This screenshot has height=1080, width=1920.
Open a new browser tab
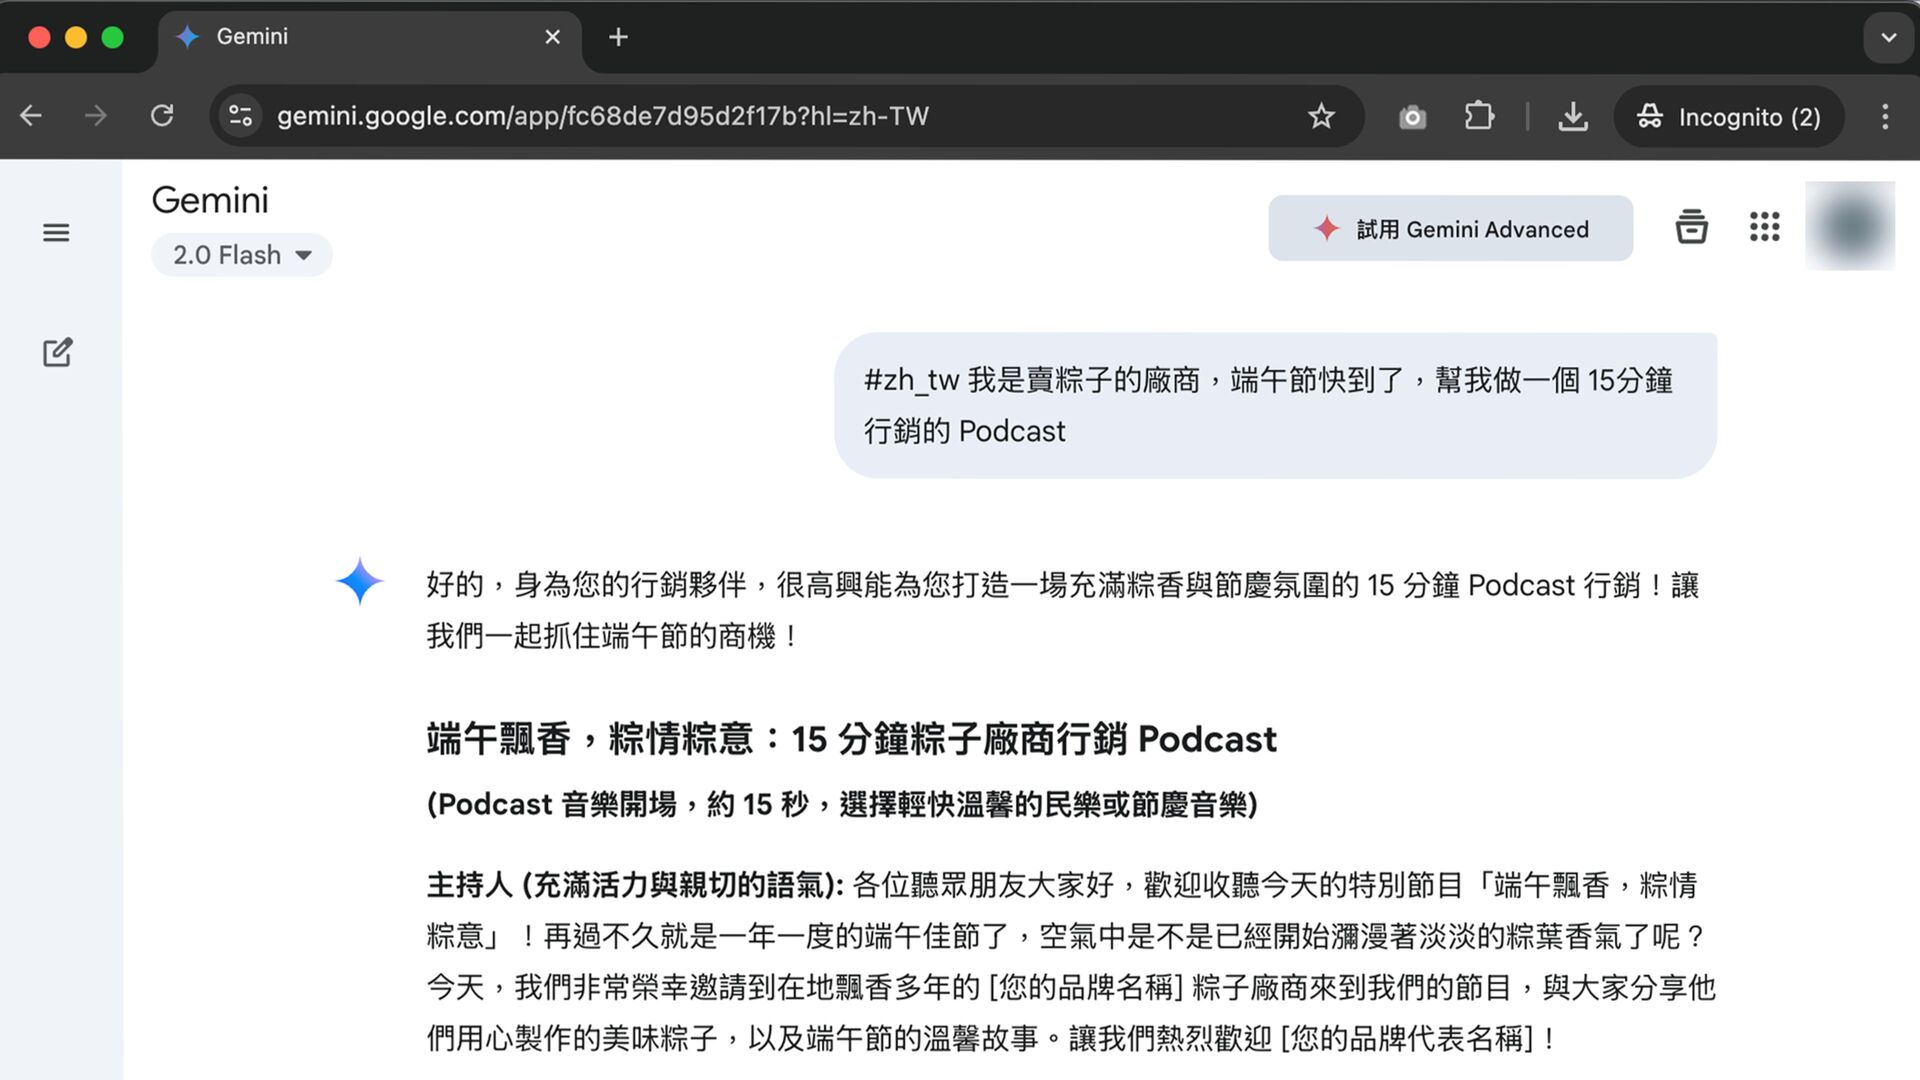click(x=618, y=37)
